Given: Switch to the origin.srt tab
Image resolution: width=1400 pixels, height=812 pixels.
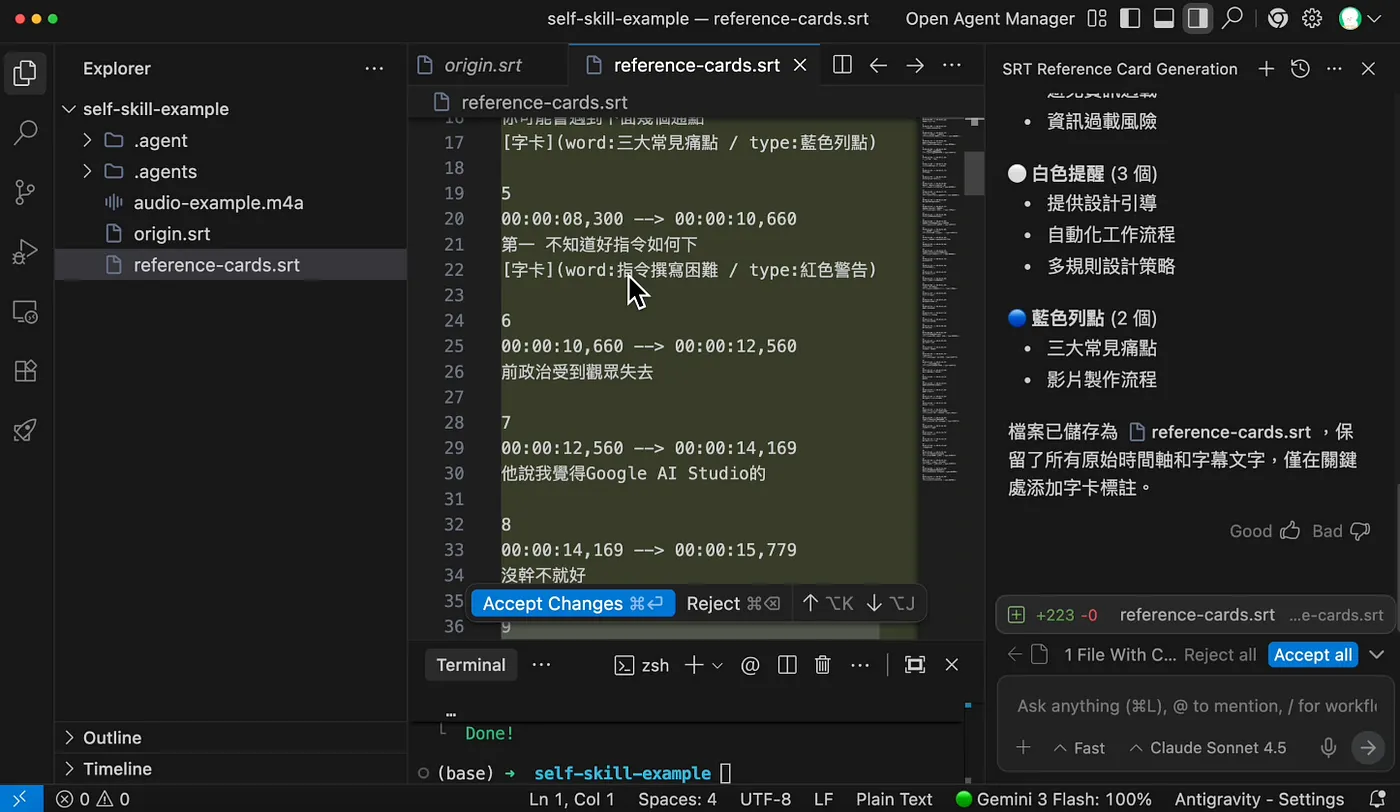Looking at the screenshot, I should tap(483, 66).
